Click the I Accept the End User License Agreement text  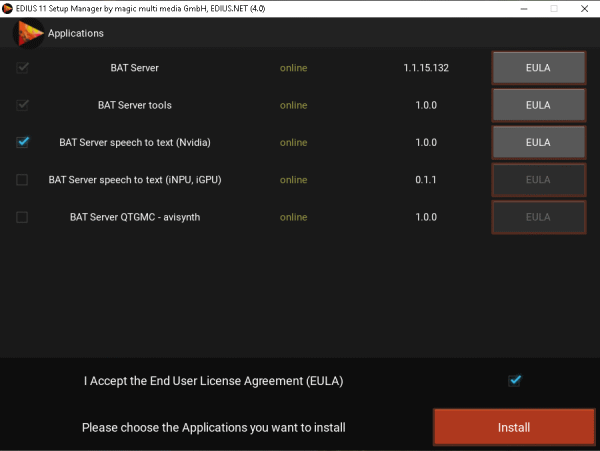click(214, 381)
